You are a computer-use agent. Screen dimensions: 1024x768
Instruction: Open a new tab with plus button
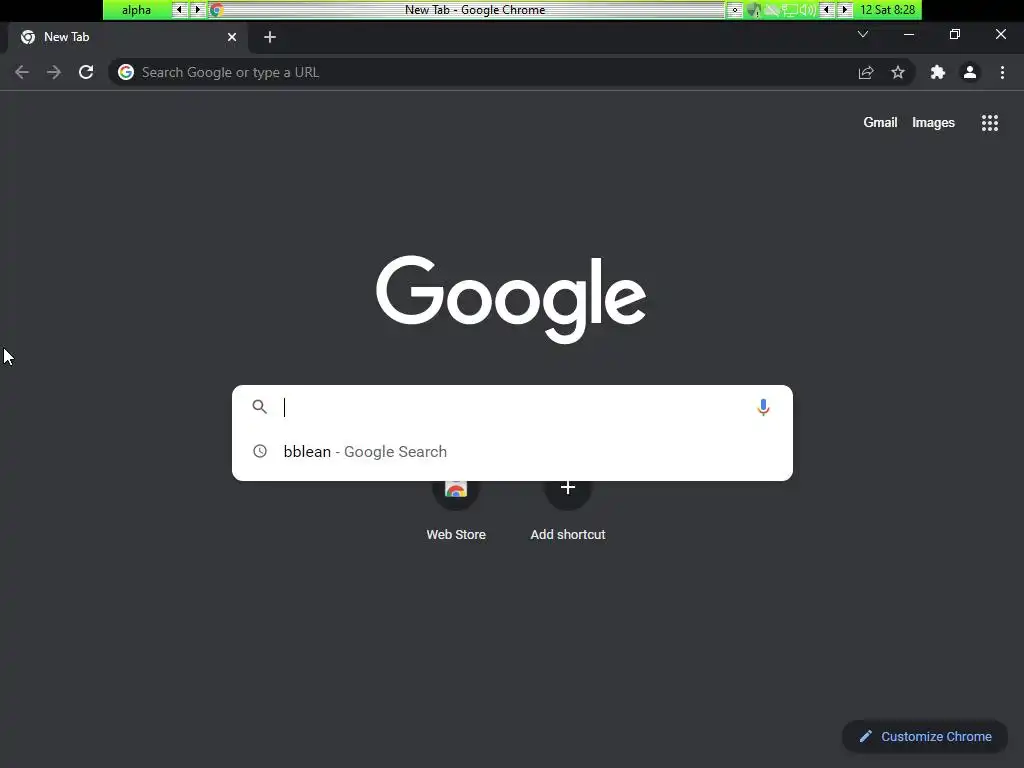pyautogui.click(x=270, y=37)
